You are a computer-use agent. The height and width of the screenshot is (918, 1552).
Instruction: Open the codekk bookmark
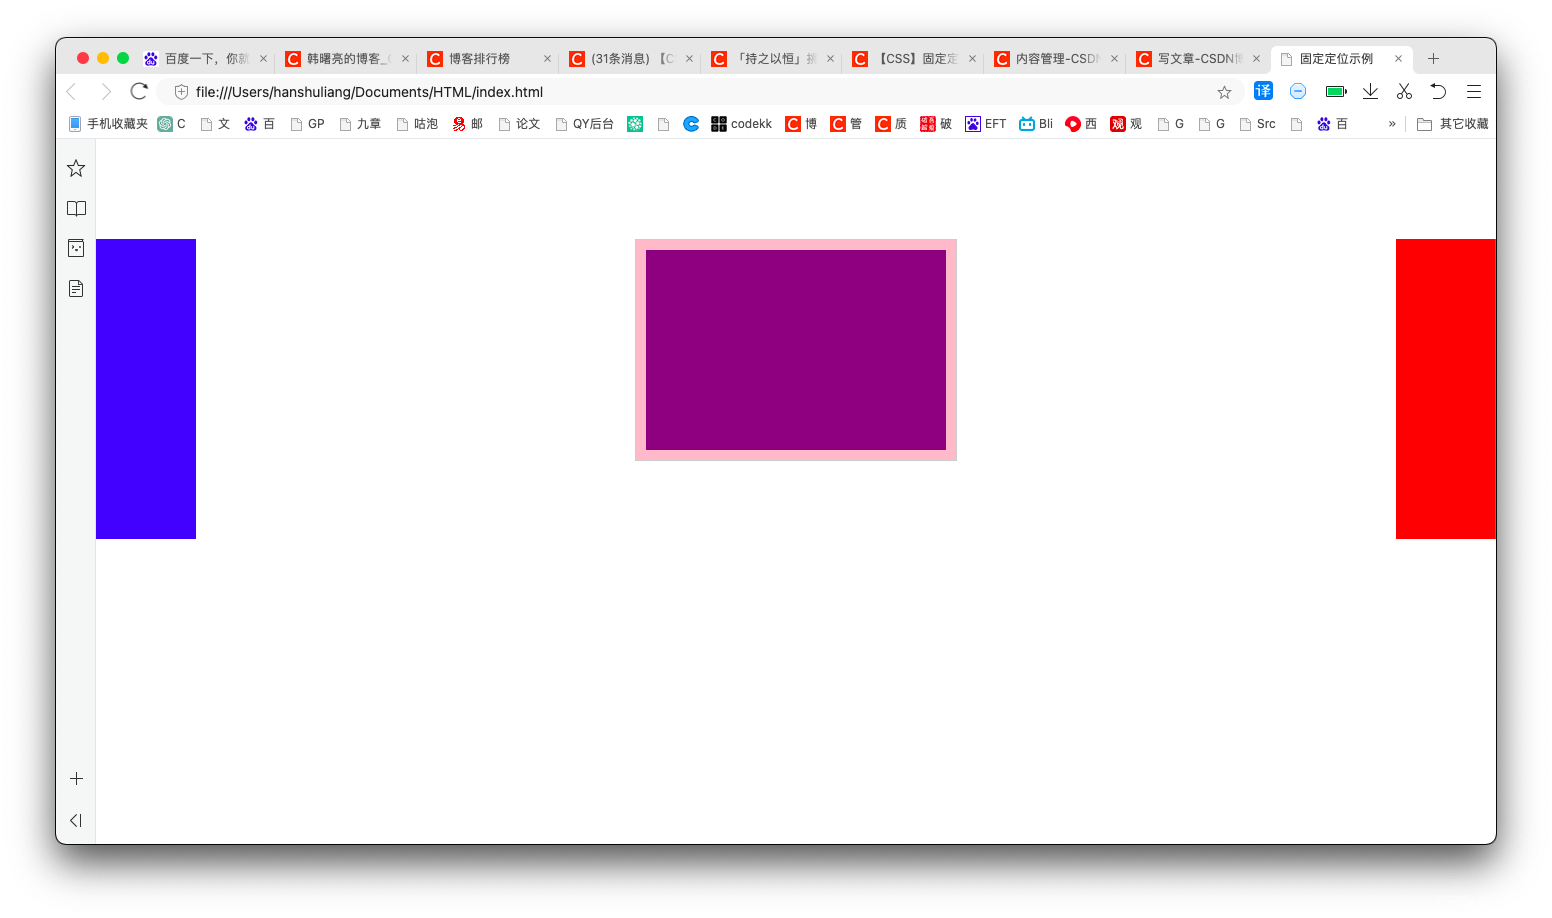[741, 124]
